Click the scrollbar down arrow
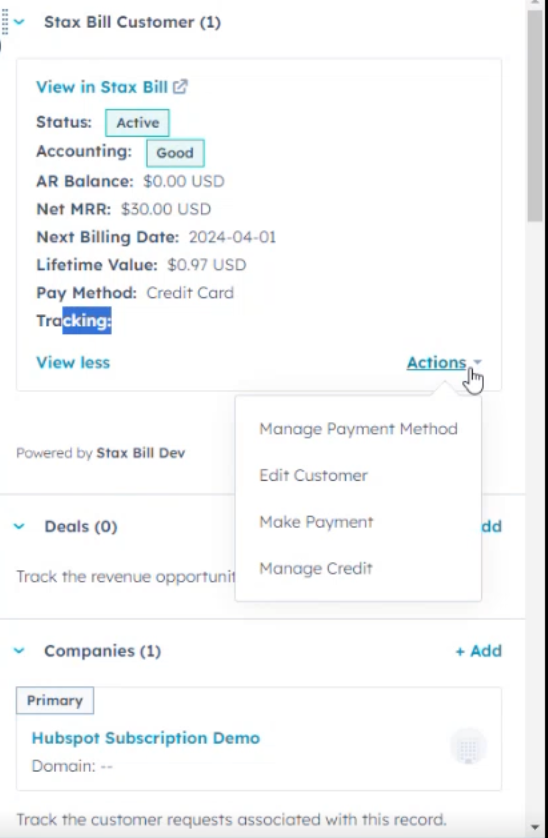The height and width of the screenshot is (838, 548). coord(536,827)
